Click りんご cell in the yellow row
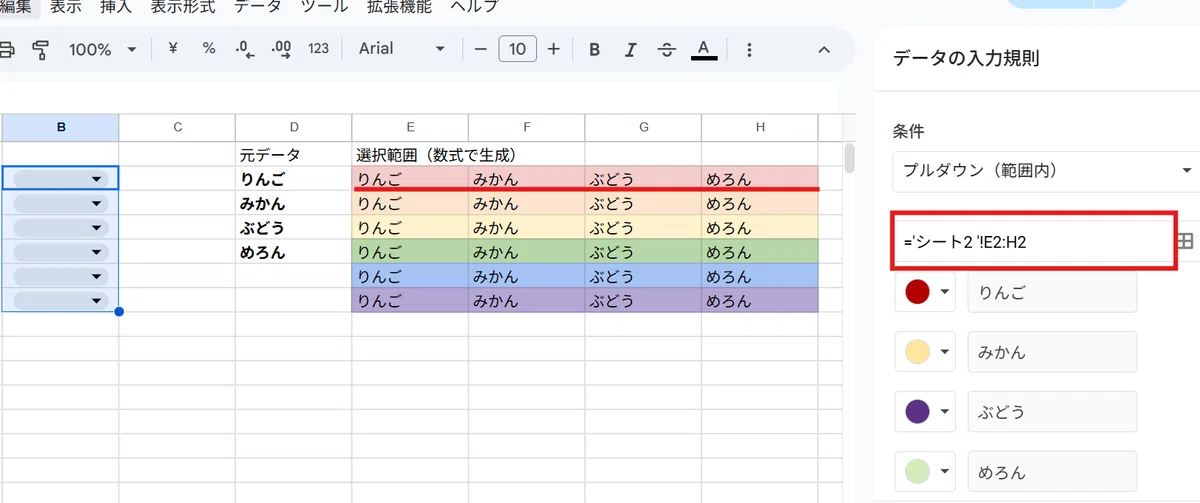Screen dimensions: 1200x503 410,227
